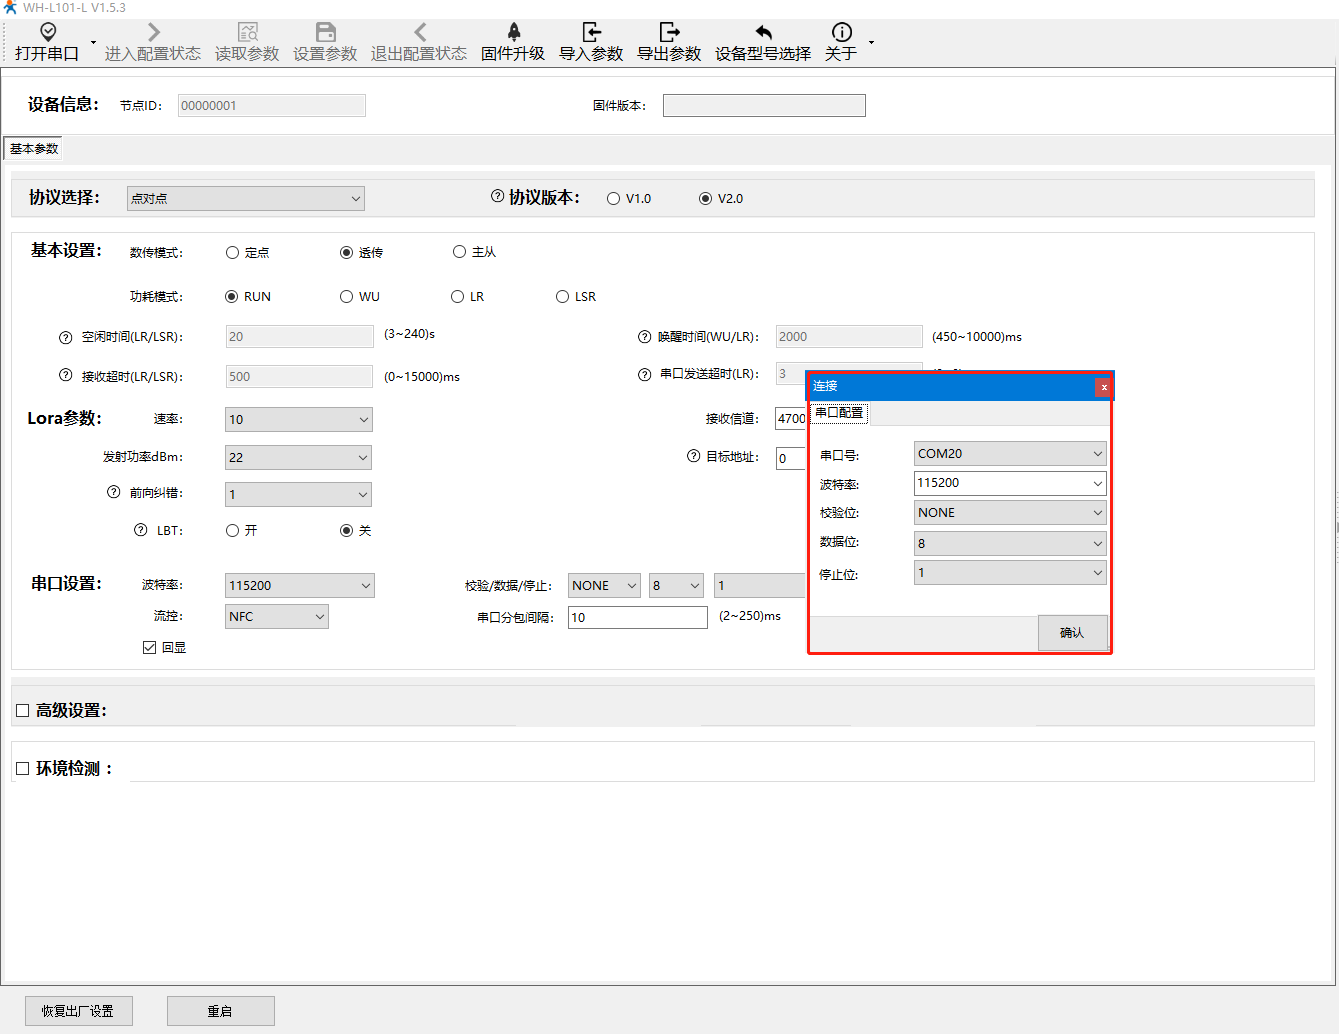The width and height of the screenshot is (1339, 1034).
Task: Click help icon next to LBT label
Action: coord(141,530)
